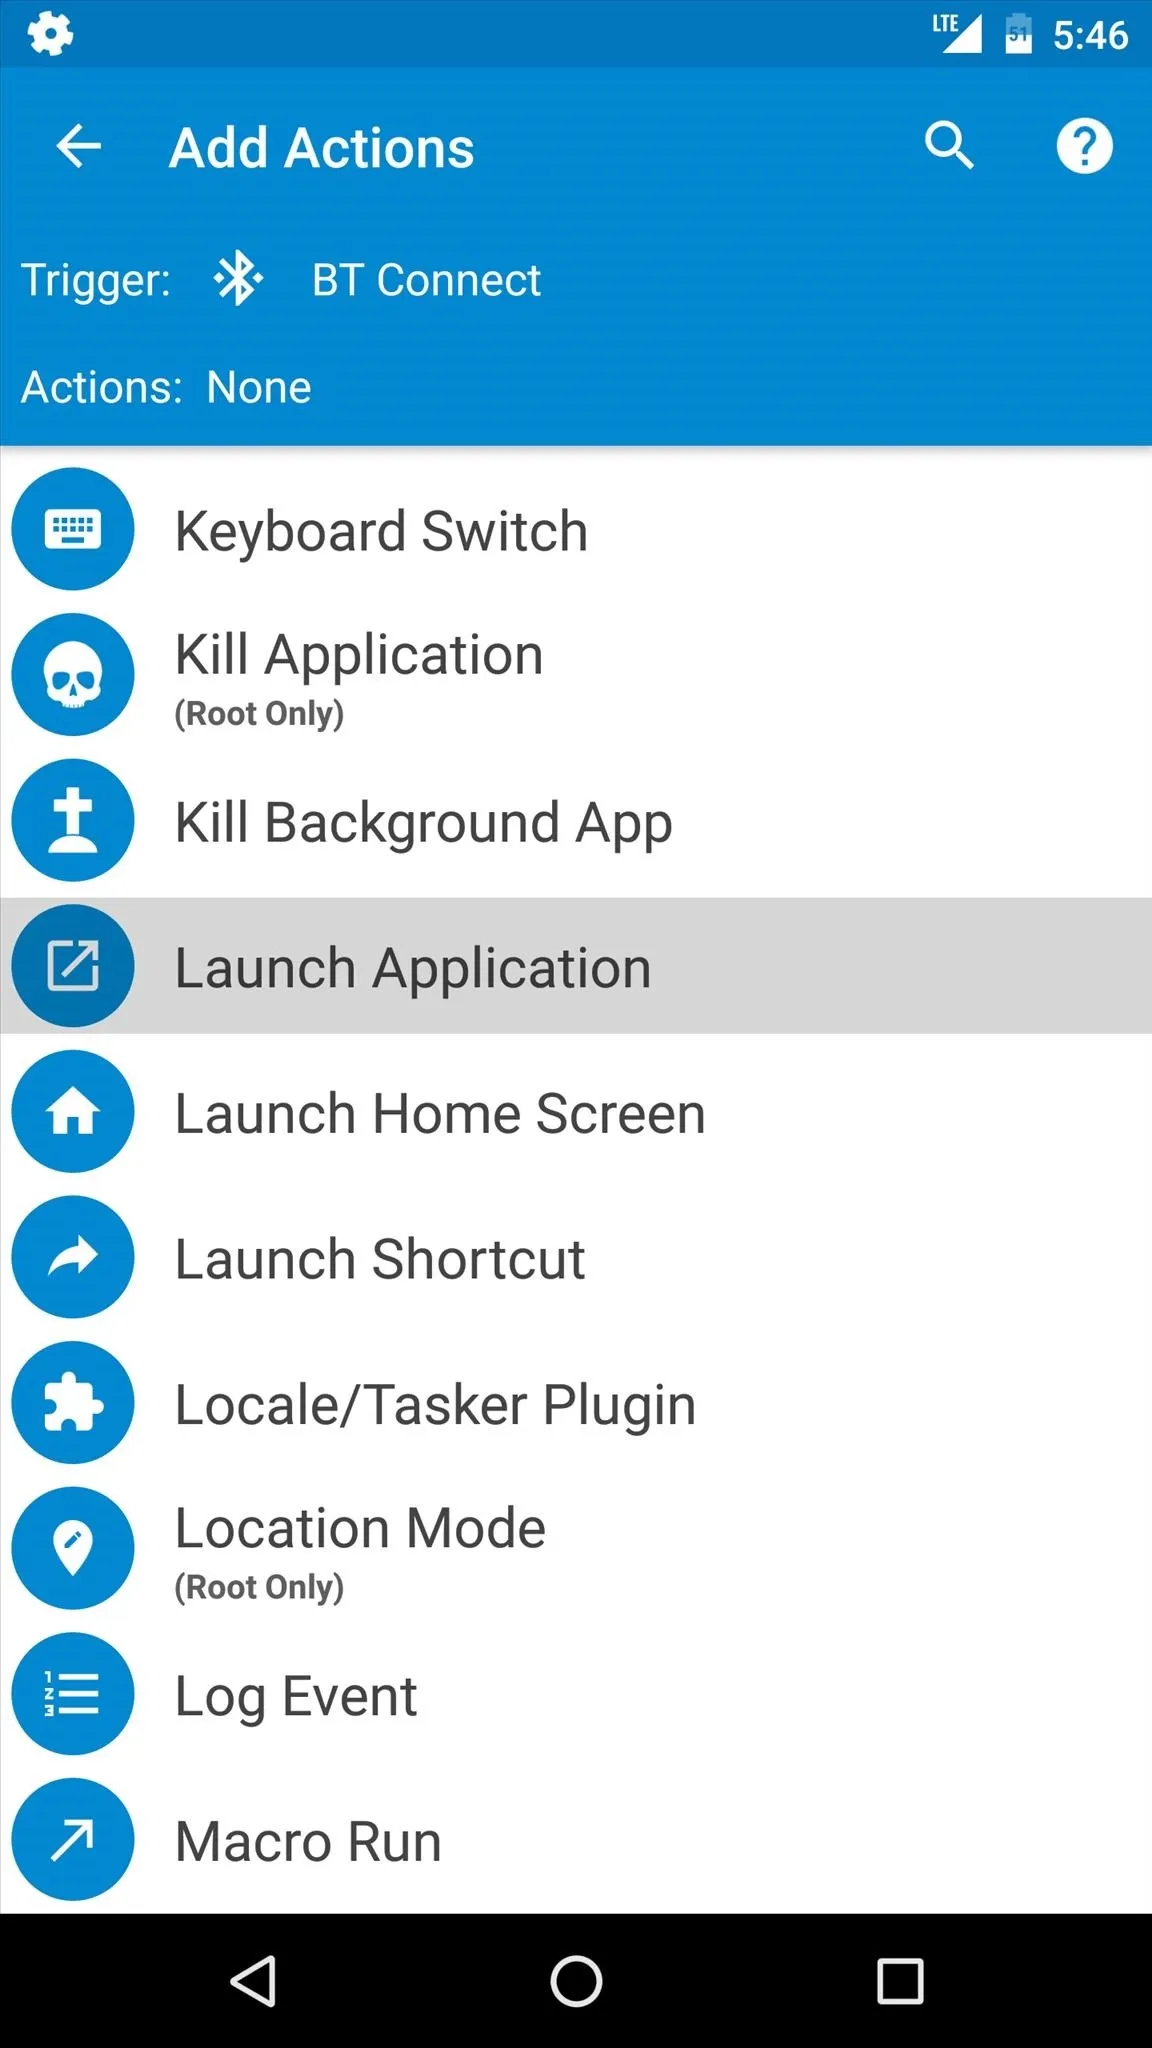Tap the gravestone Kill Background App icon
The height and width of the screenshot is (2048, 1152).
click(x=72, y=821)
